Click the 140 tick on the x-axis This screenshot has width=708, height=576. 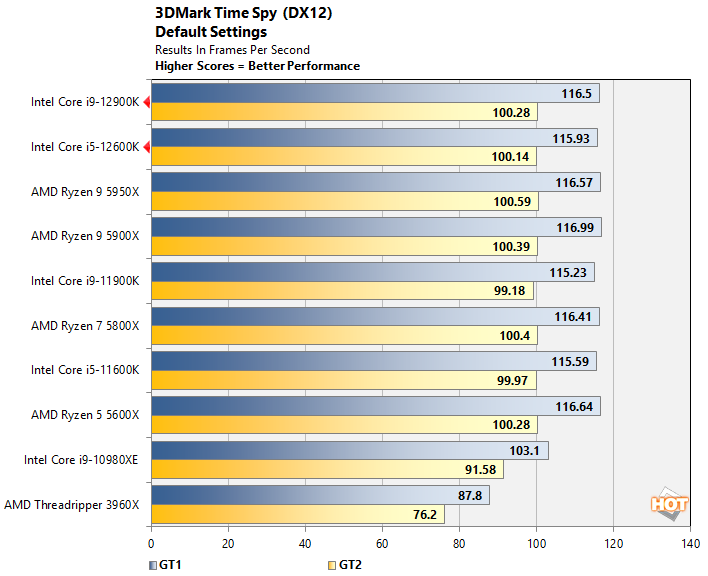click(x=689, y=545)
